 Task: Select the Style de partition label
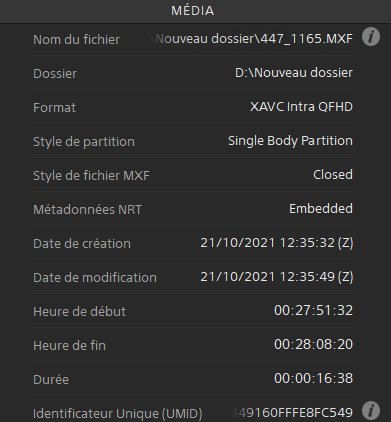pyautogui.click(x=84, y=142)
